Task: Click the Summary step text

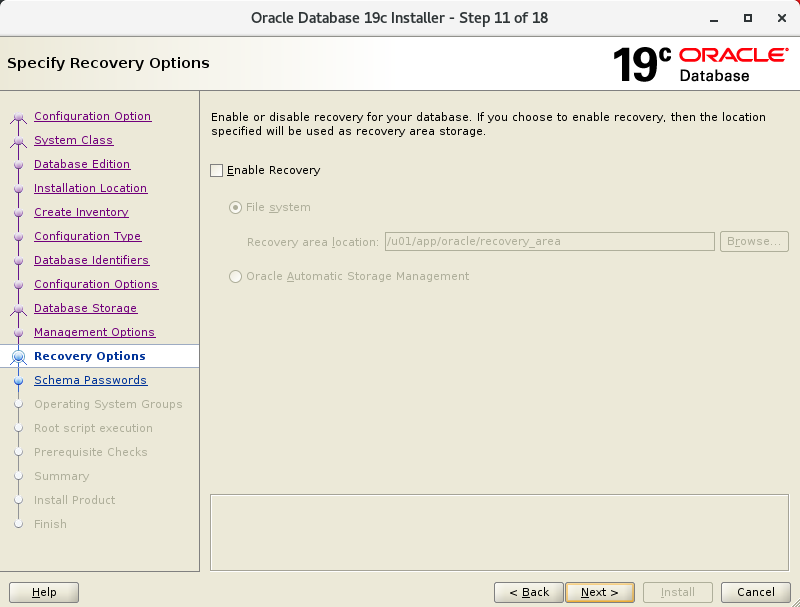Action: coord(62,476)
